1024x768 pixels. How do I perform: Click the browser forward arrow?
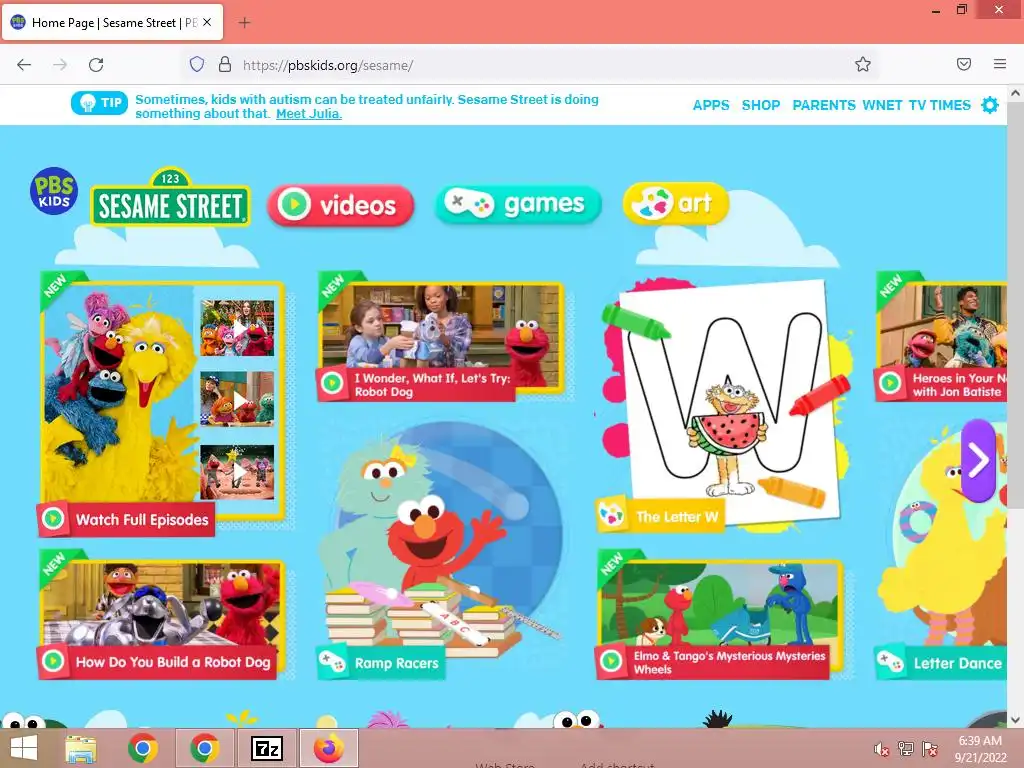[60, 65]
